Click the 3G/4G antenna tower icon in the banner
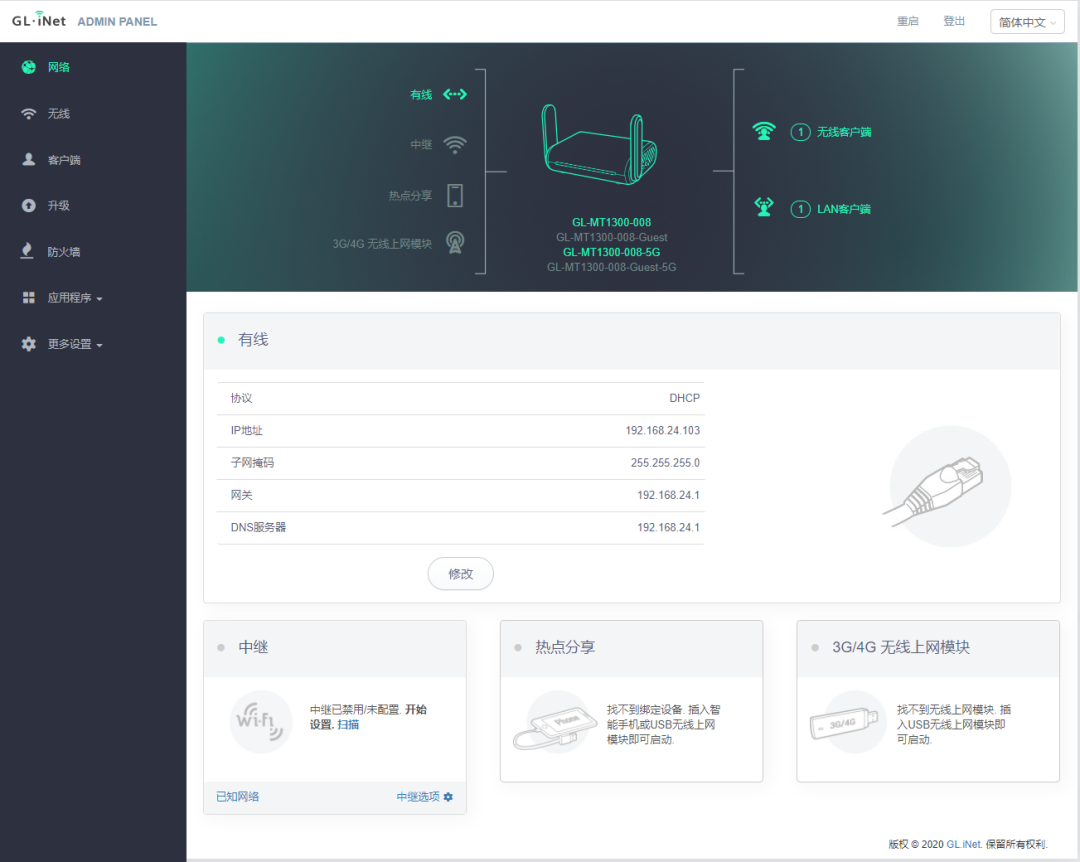 (455, 243)
